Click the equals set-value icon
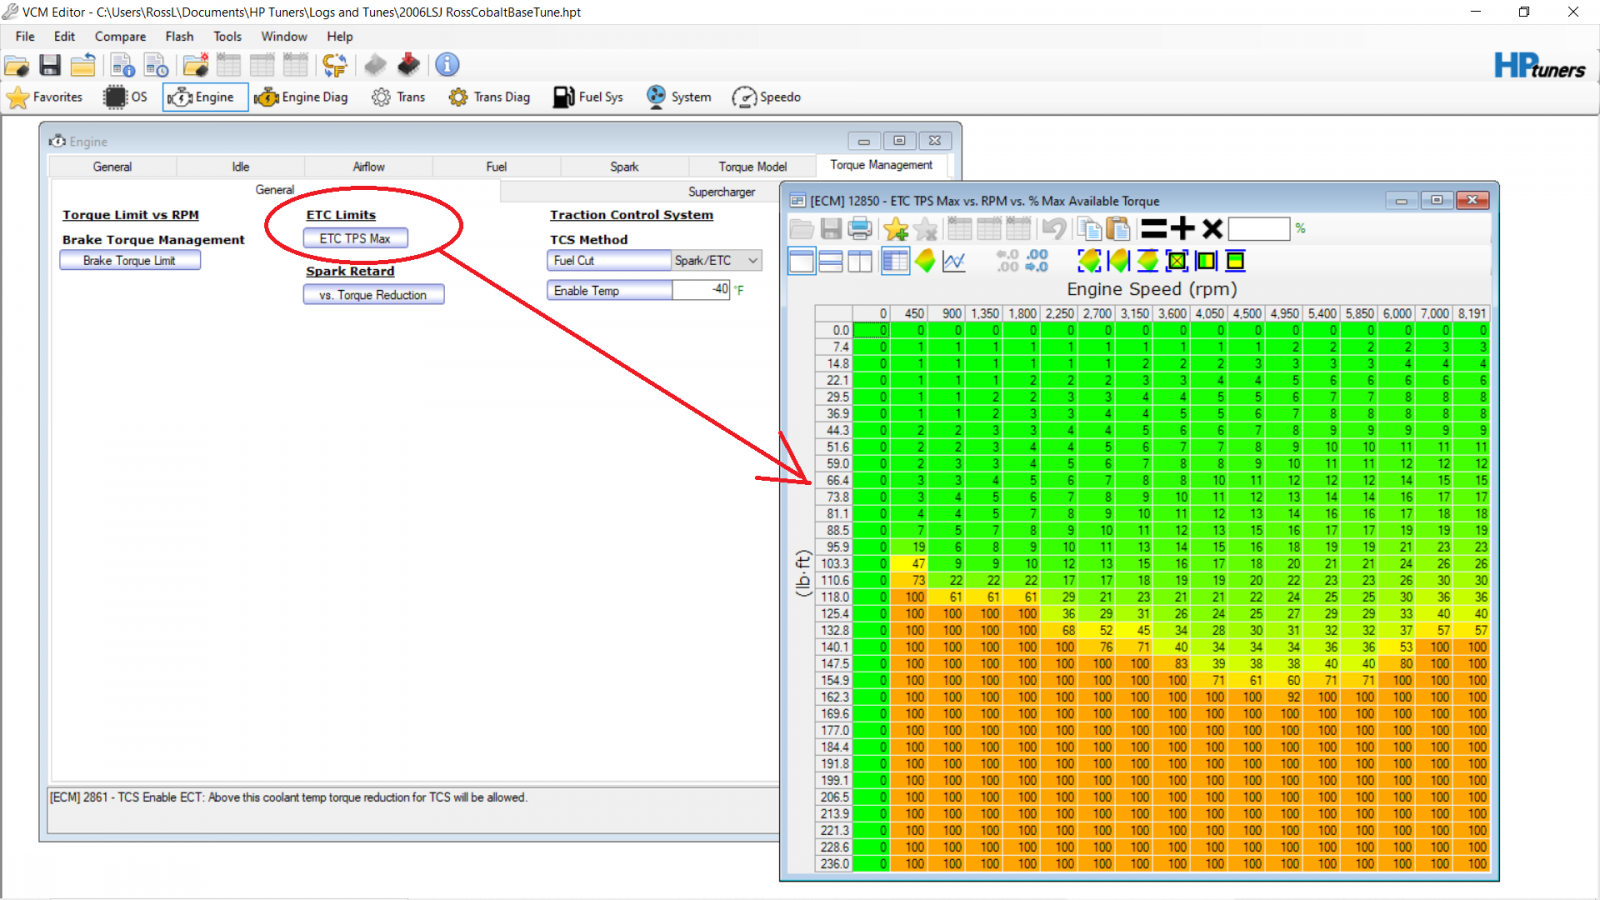This screenshot has width=1600, height=900. pyautogui.click(x=1154, y=229)
